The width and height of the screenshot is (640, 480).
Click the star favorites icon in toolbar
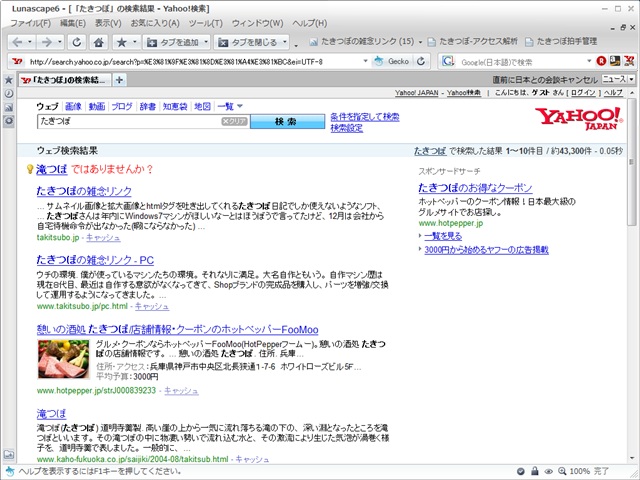(122, 43)
